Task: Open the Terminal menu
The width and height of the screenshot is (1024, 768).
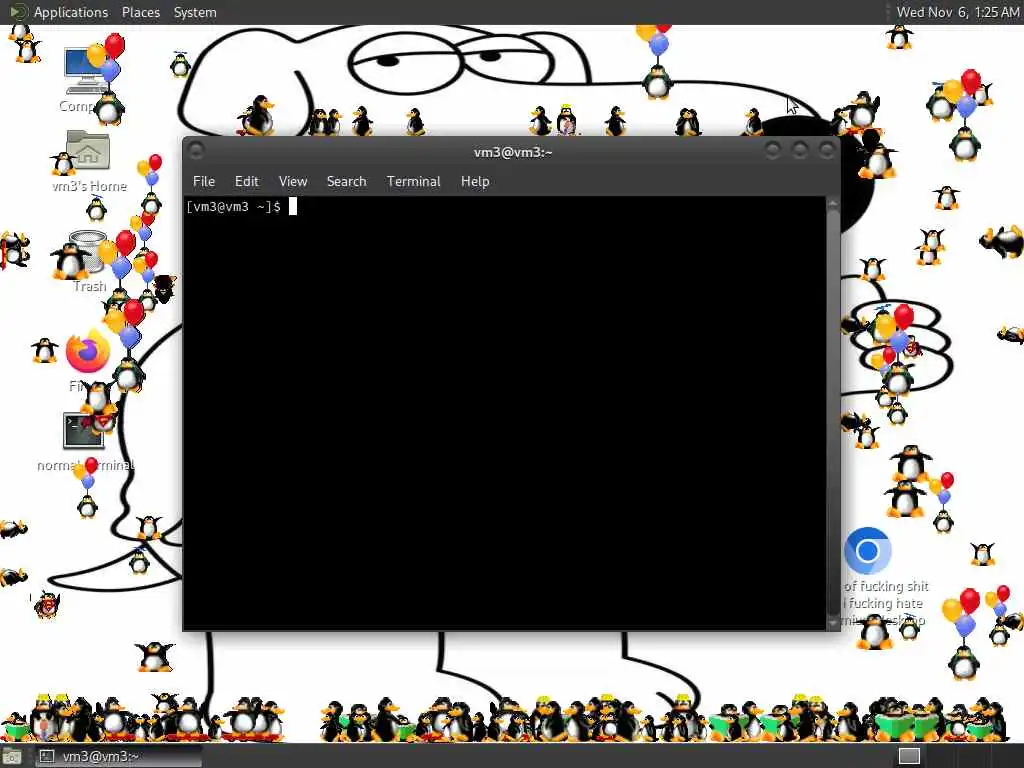Action: [413, 182]
